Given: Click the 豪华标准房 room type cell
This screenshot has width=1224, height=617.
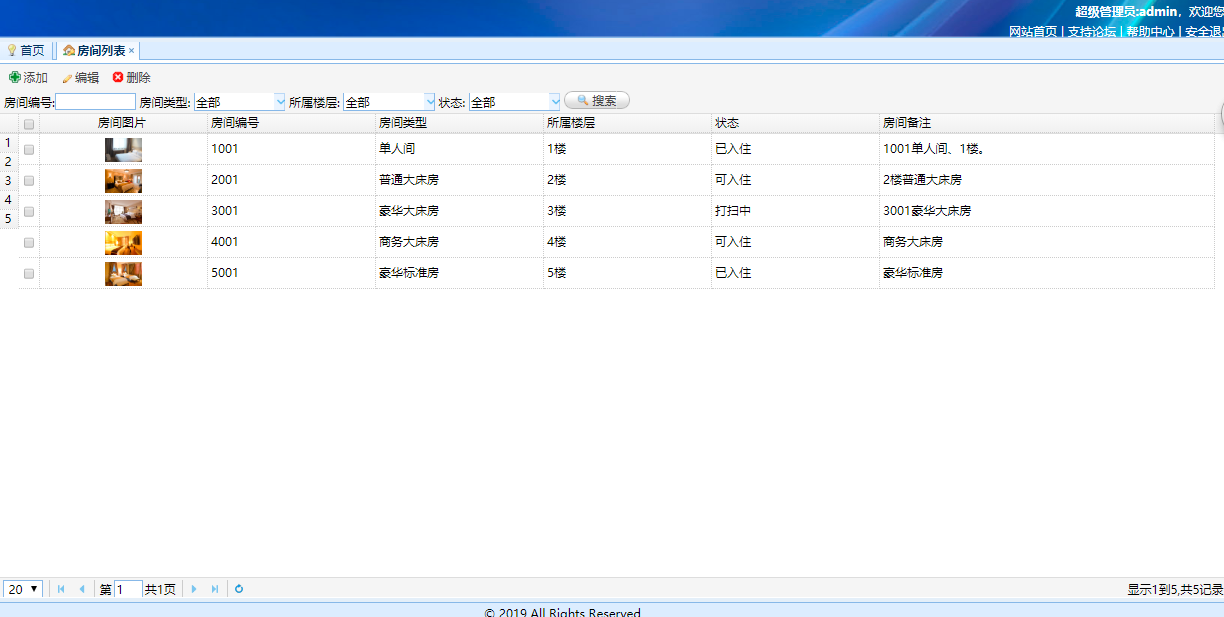Looking at the screenshot, I should (x=459, y=273).
